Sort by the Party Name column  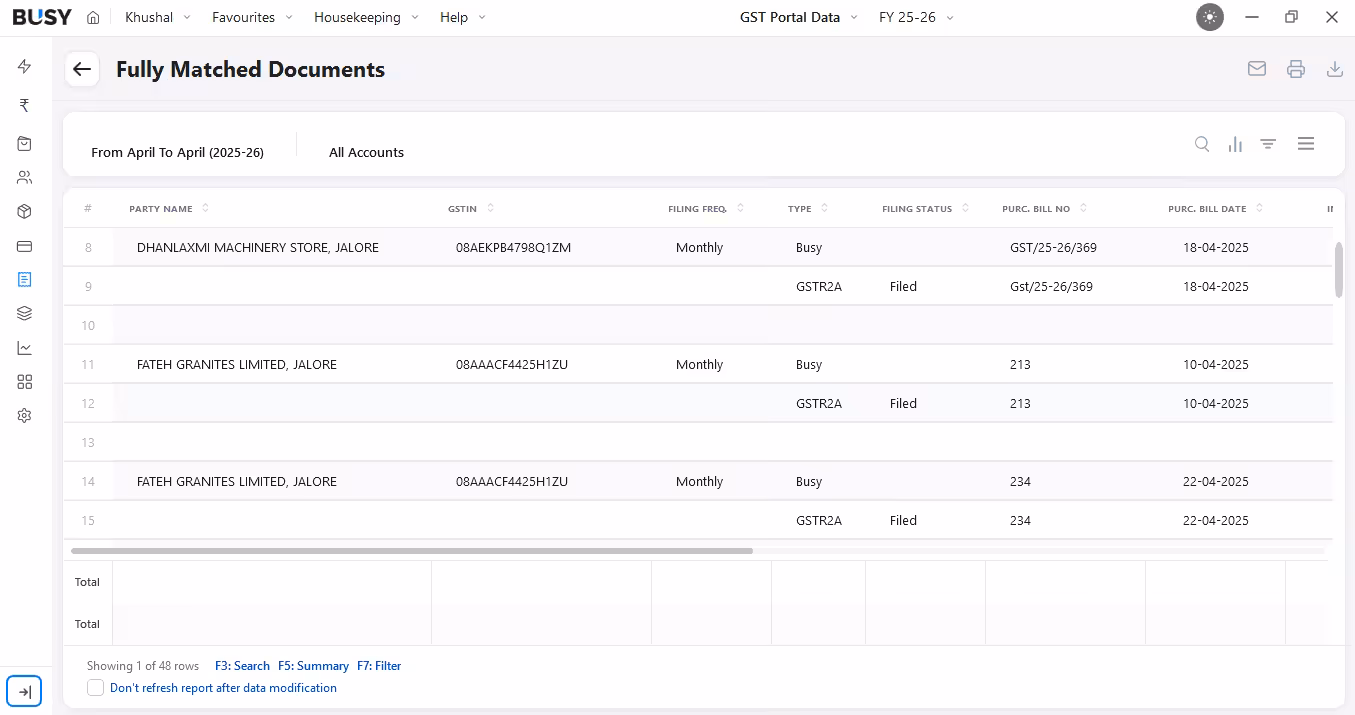tap(169, 209)
